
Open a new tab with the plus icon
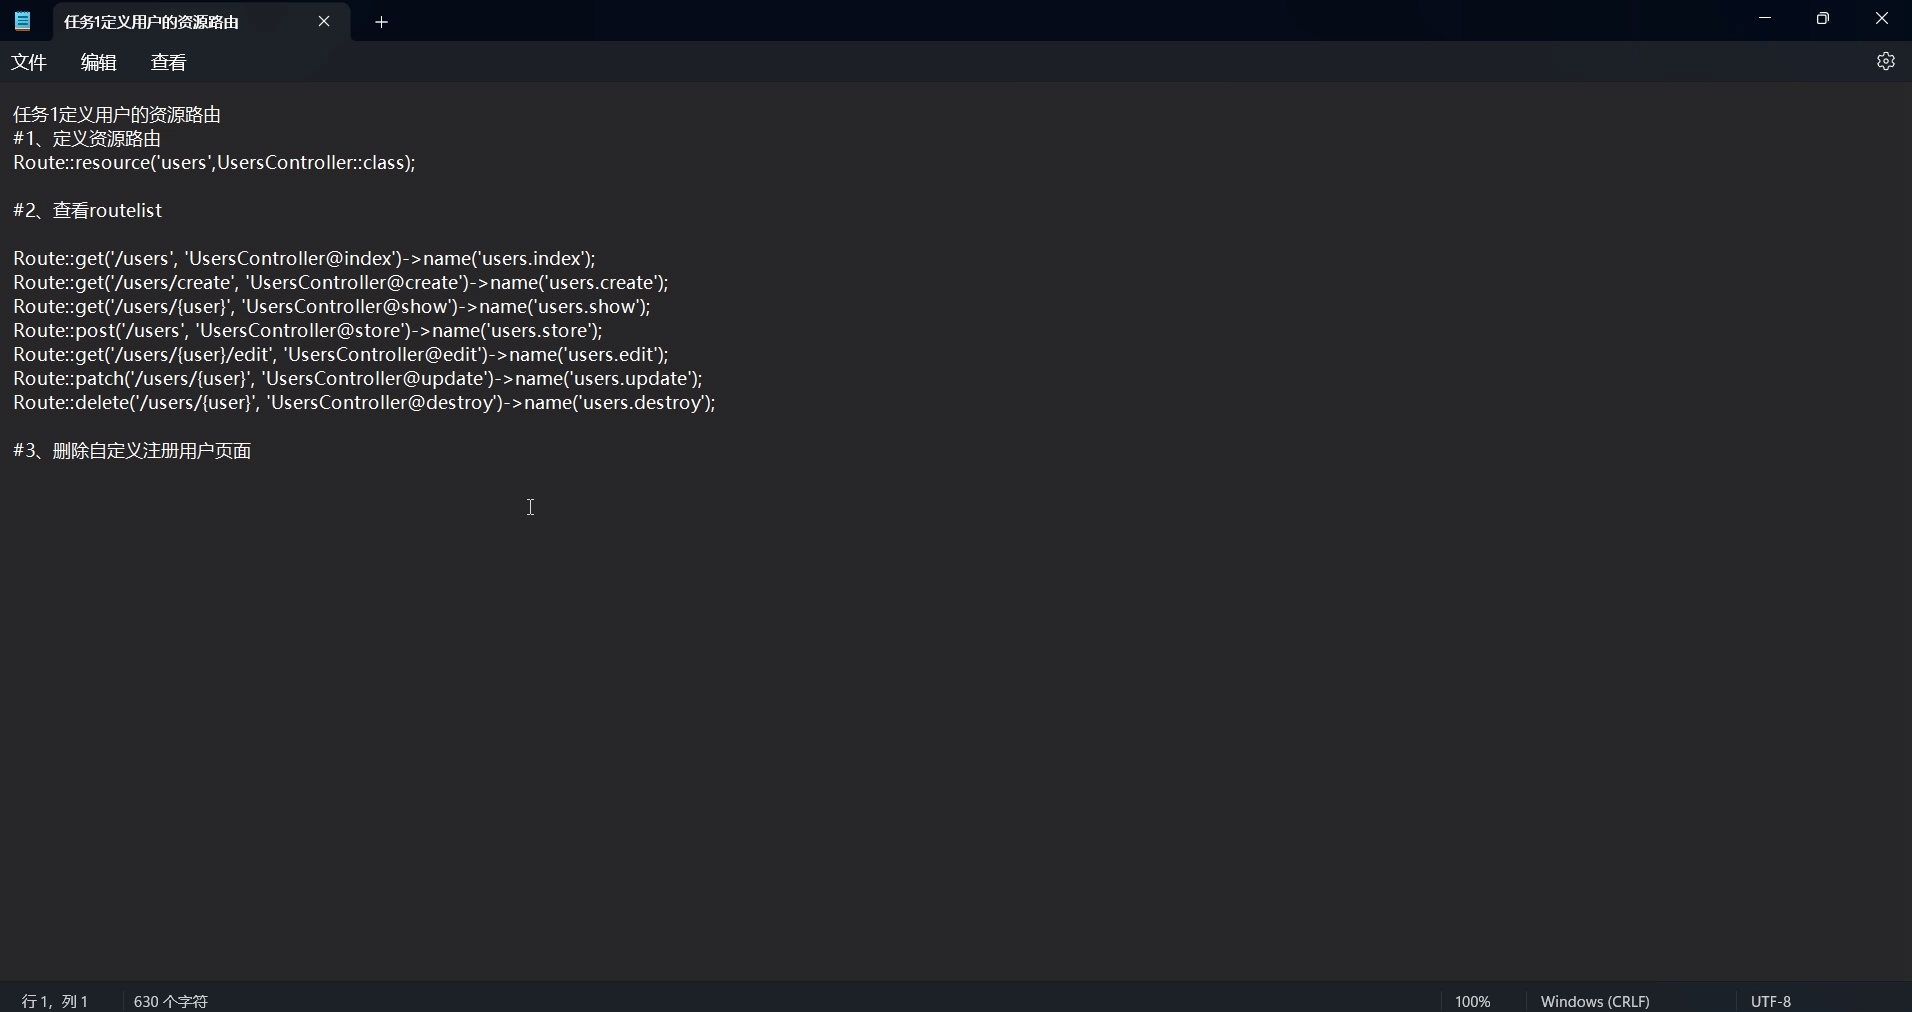pyautogui.click(x=382, y=22)
